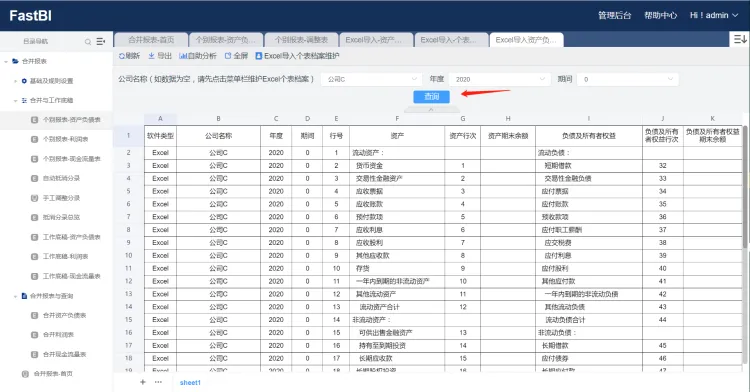750x392 pixels.
Task: Open the 期间 period dropdown
Action: [628, 79]
